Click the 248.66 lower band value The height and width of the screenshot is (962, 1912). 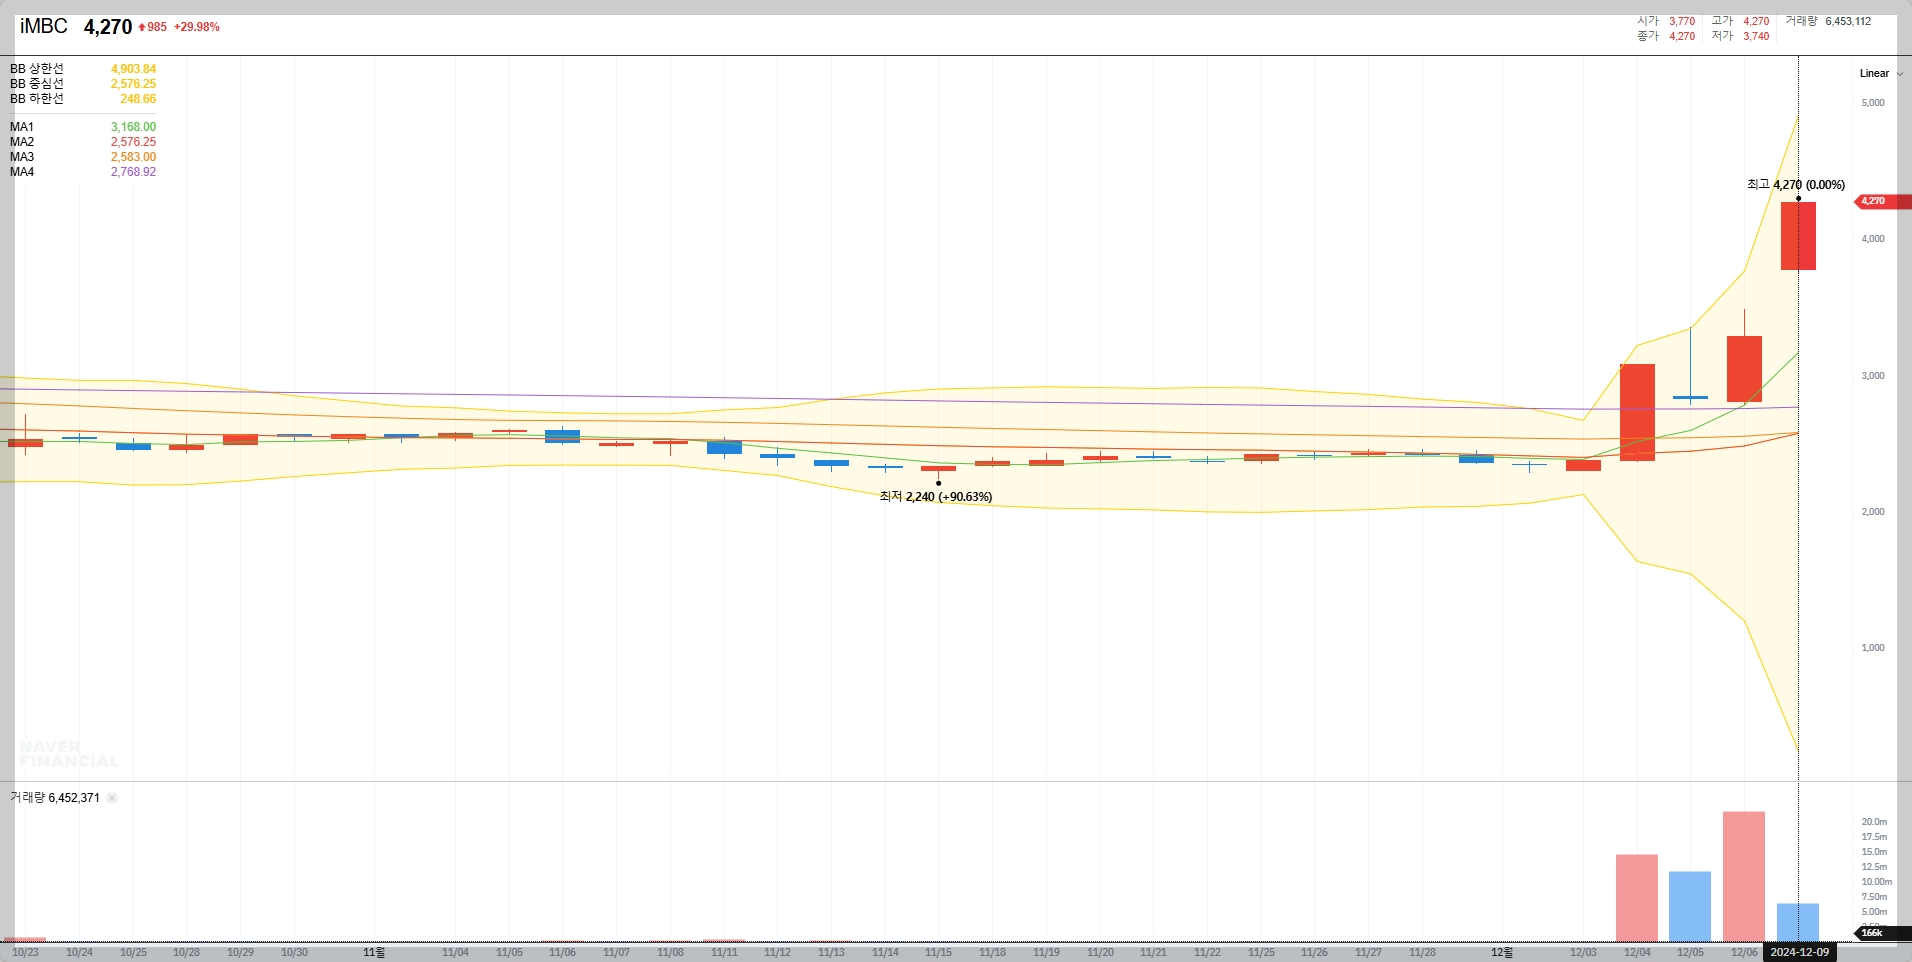138,99
